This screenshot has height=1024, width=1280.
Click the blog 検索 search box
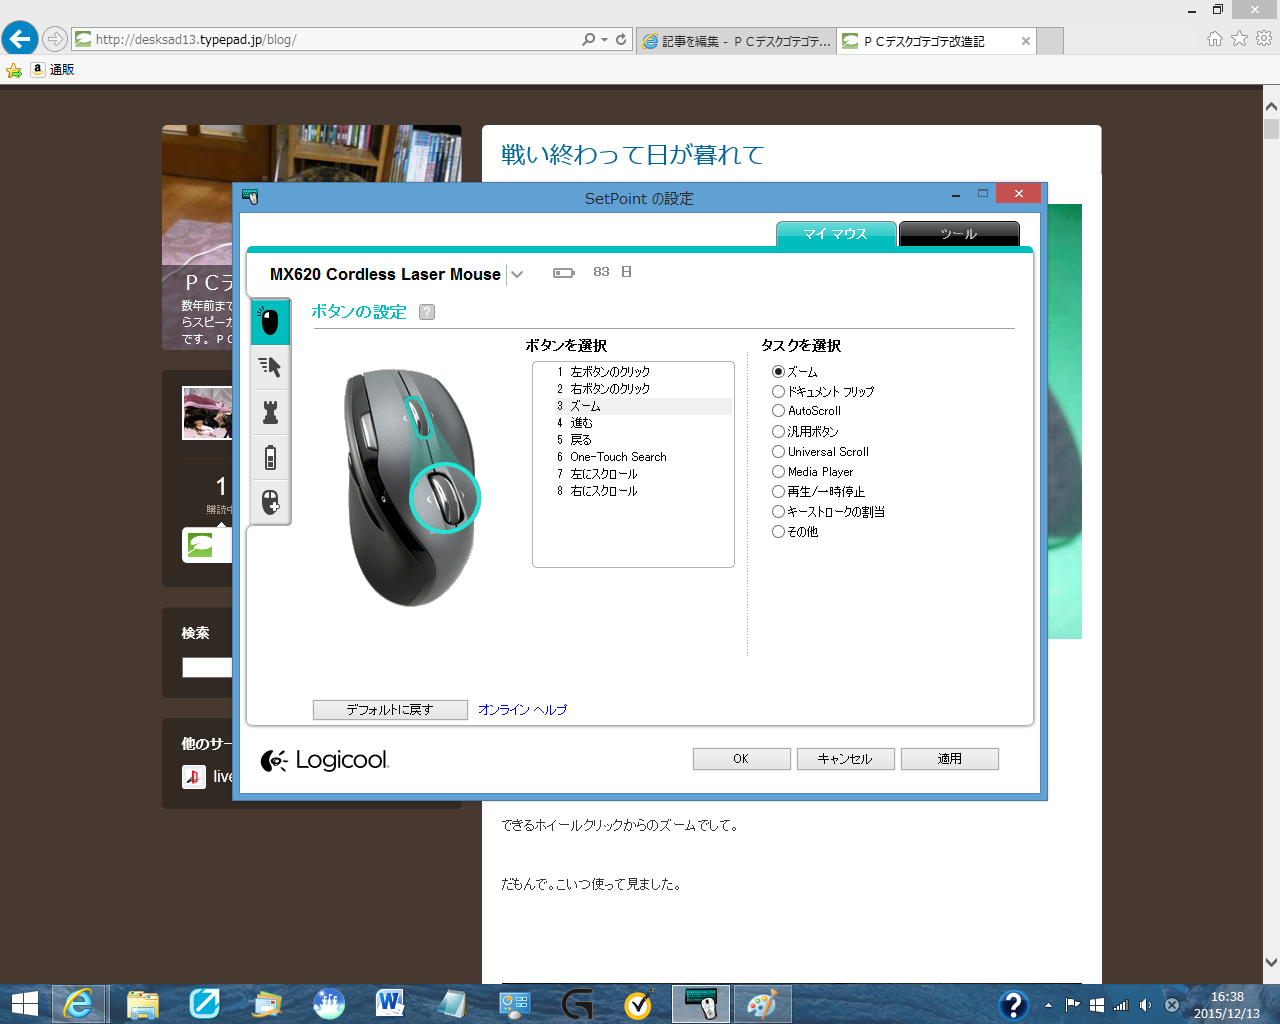coord(207,668)
